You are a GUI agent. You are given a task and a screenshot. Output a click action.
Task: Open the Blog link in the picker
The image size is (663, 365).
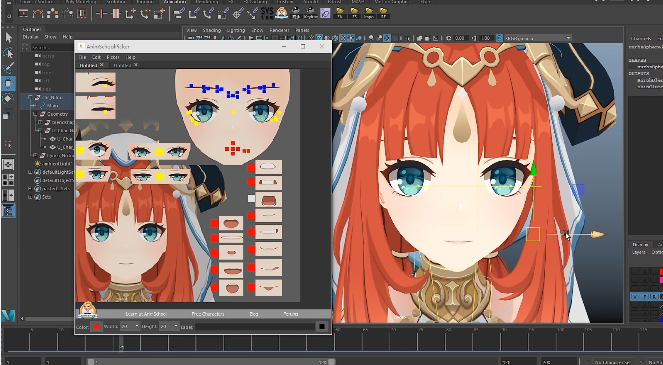pos(254,314)
